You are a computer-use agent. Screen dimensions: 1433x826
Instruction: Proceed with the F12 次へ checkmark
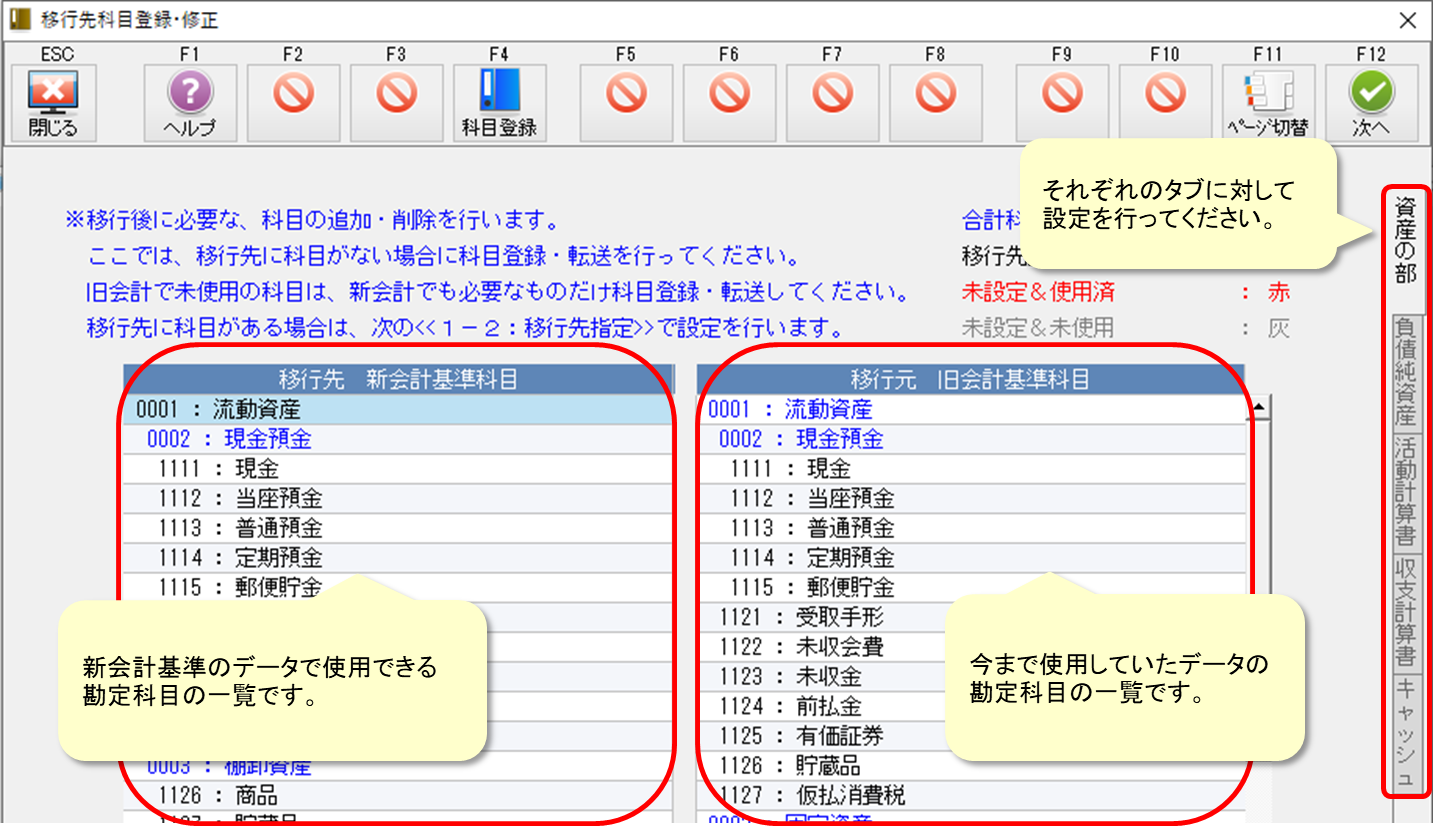[1371, 103]
